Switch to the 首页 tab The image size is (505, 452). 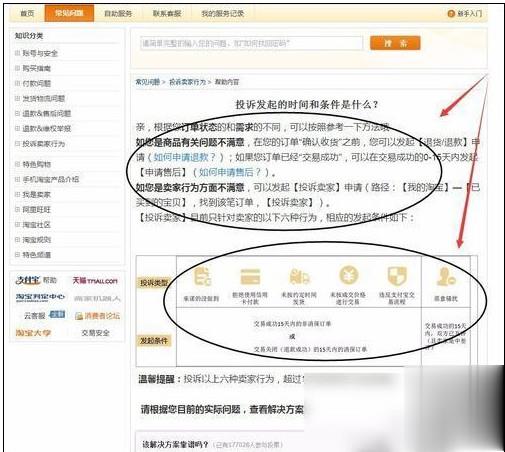point(27,13)
